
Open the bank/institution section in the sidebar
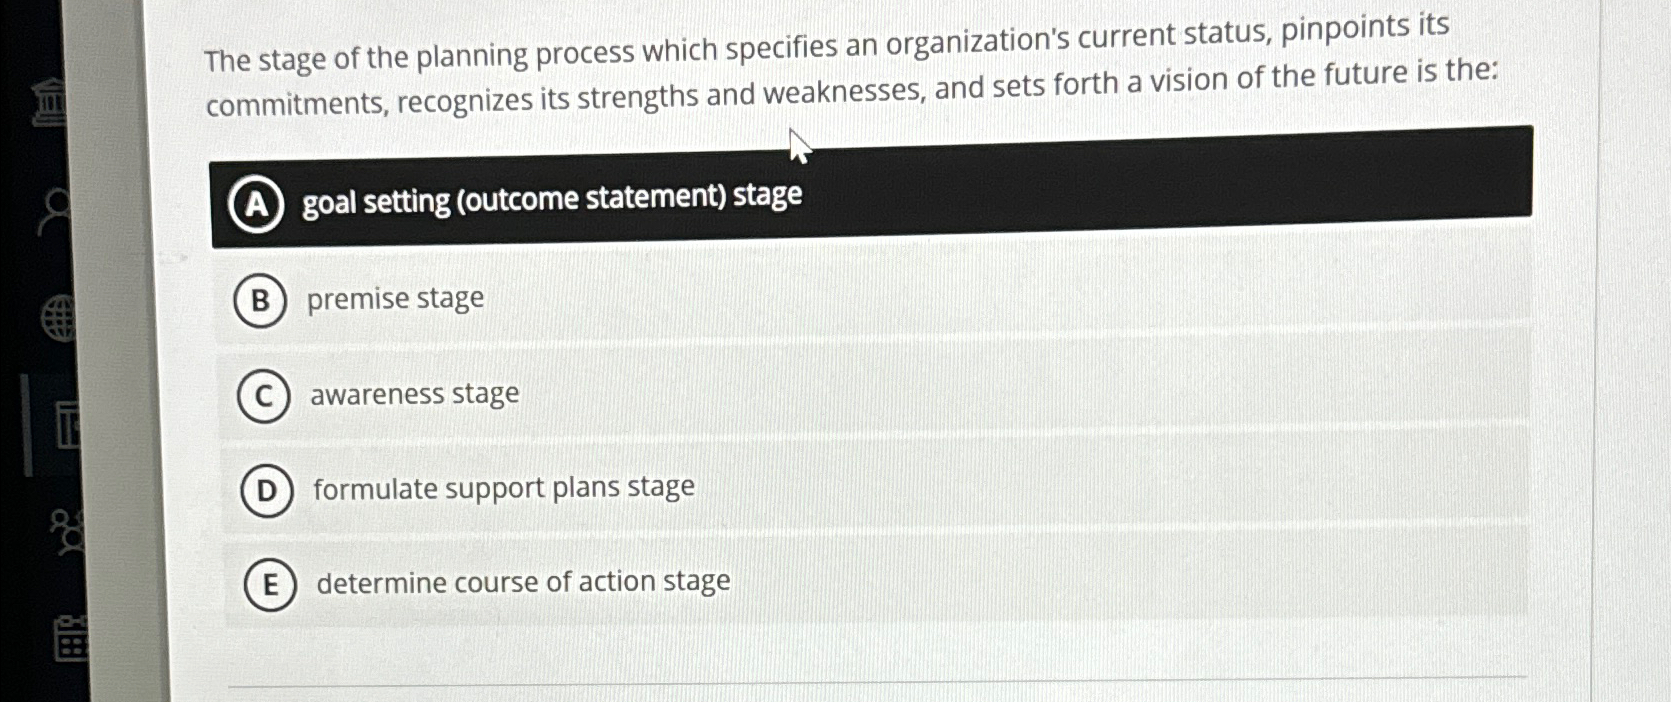[49, 100]
